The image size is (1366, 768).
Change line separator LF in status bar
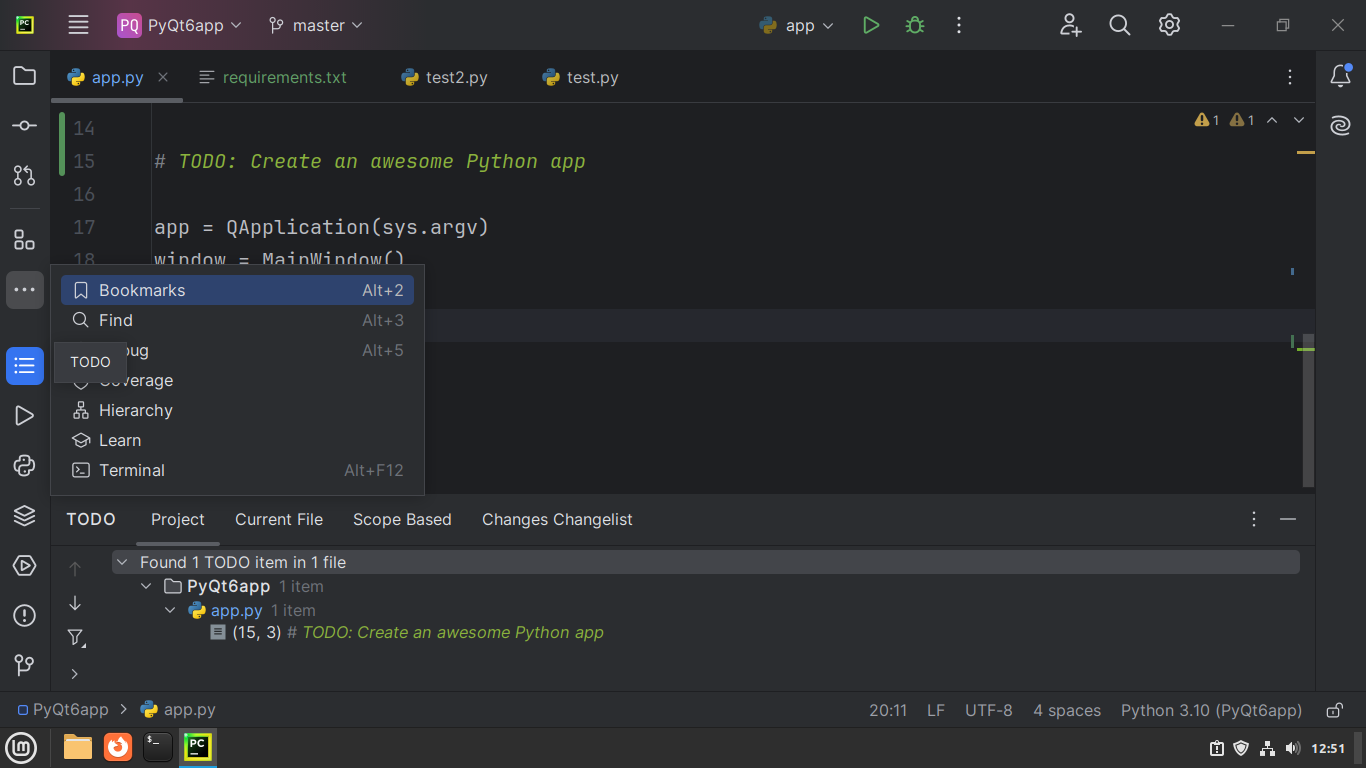pos(936,710)
